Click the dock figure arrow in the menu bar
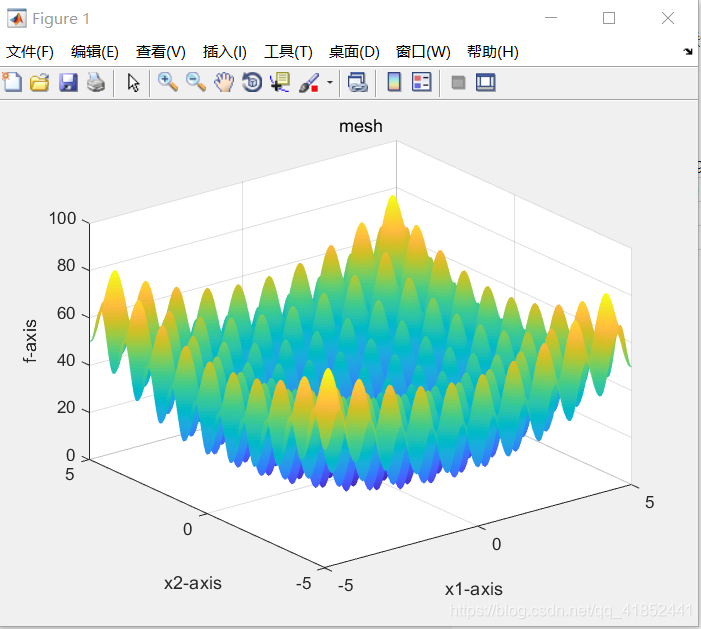The height and width of the screenshot is (629, 701). [x=688, y=51]
